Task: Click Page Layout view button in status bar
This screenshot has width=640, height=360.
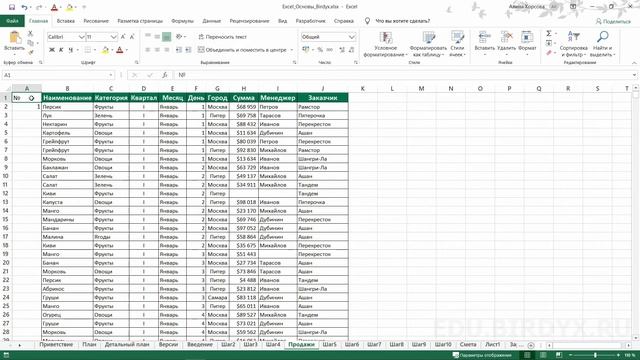Action: [x=543, y=356]
